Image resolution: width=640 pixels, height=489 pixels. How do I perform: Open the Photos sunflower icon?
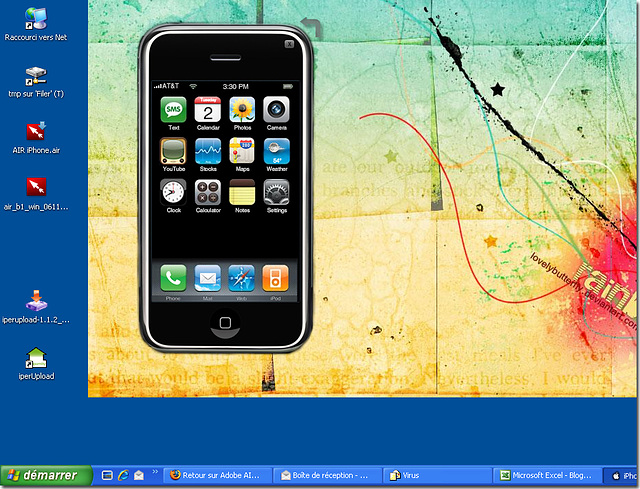242,109
